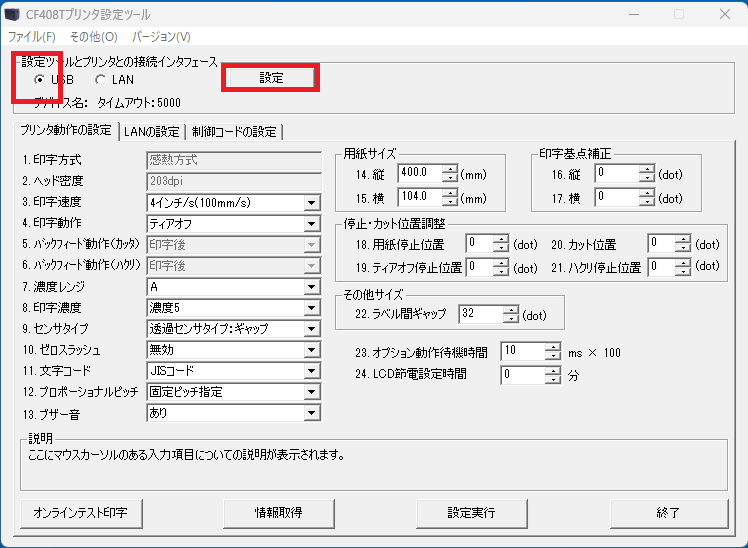Click the 終了 button
The width and height of the screenshot is (748, 548).
[669, 513]
